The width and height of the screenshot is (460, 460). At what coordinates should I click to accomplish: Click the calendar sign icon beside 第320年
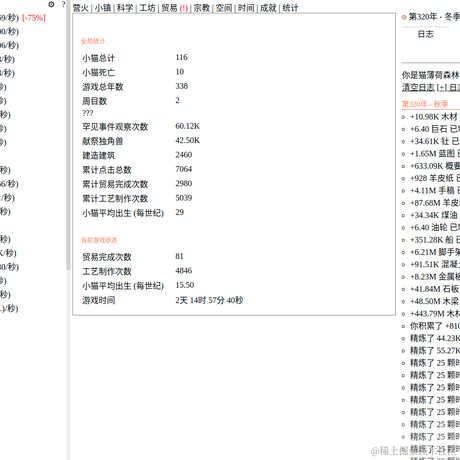pos(404,17)
